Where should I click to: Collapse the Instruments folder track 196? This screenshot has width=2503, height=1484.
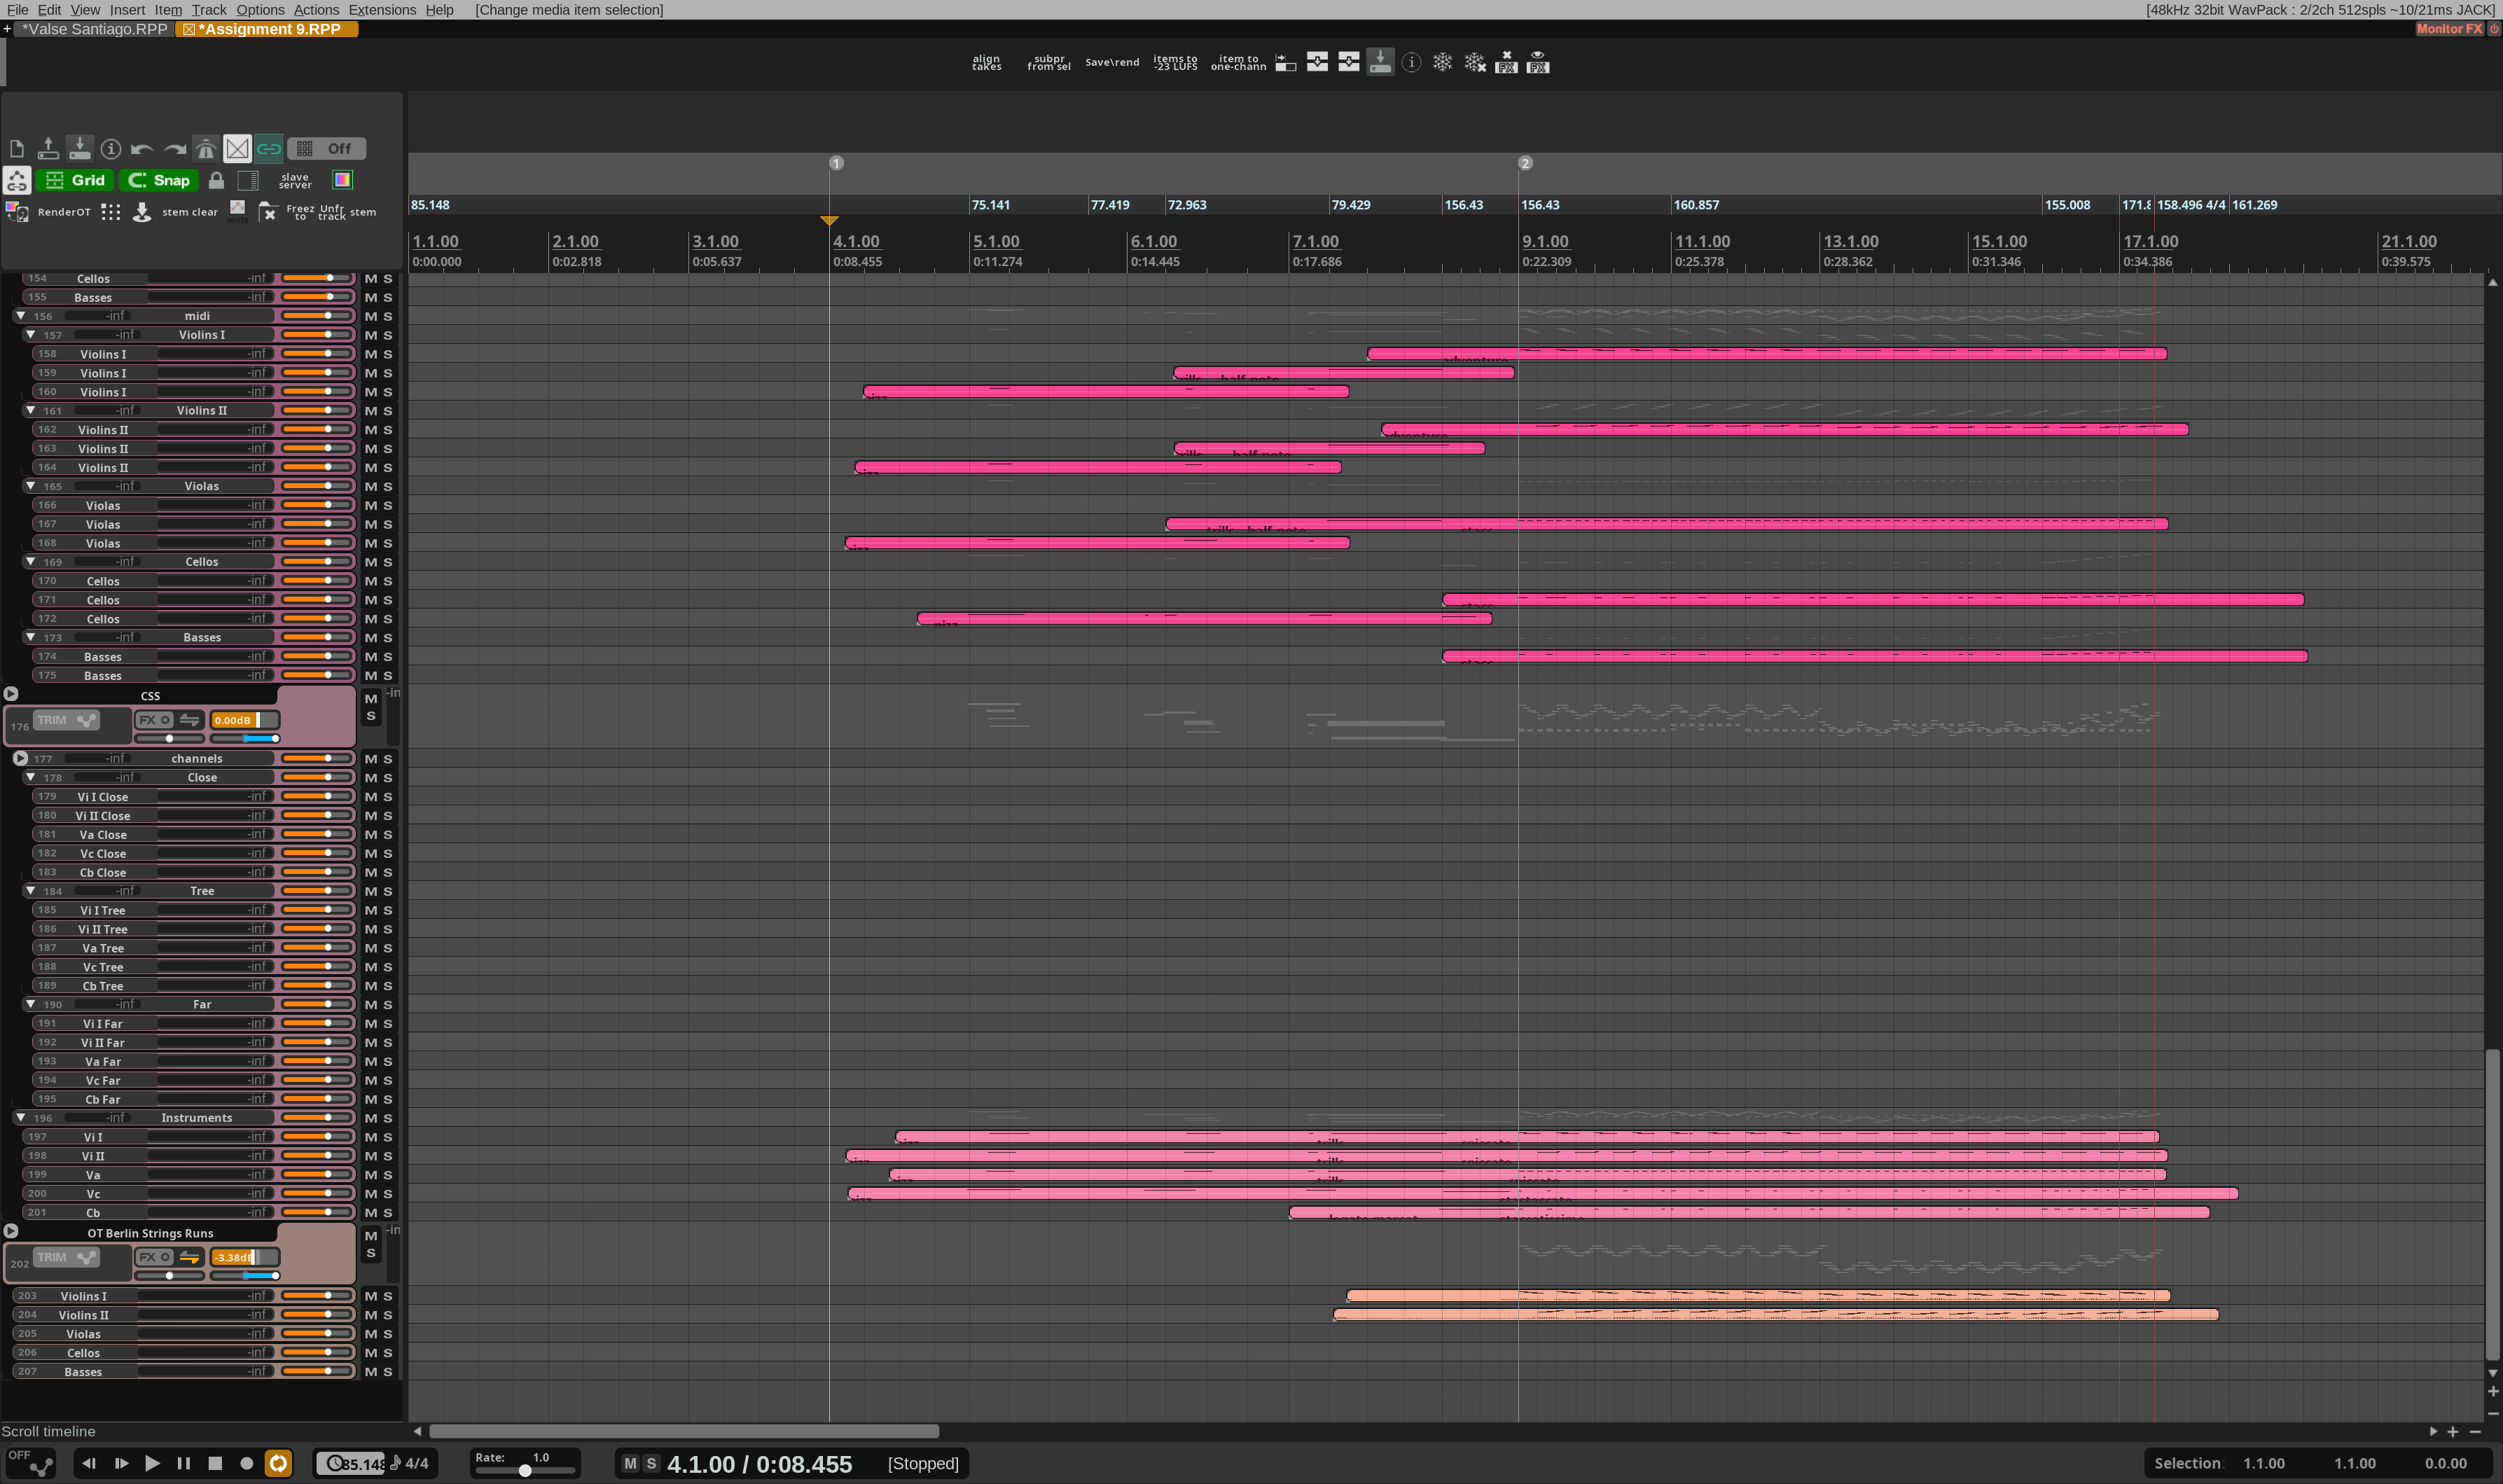click(x=21, y=1117)
